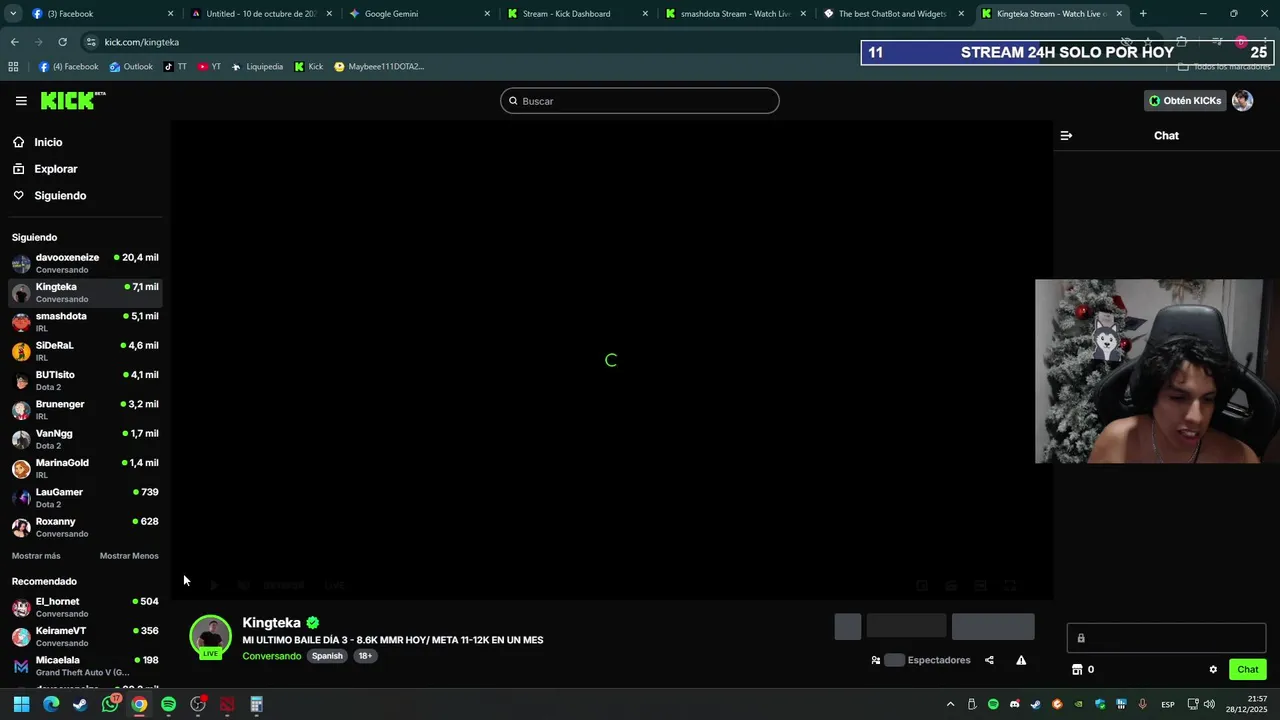This screenshot has height=720, width=1280.
Task: Open WhatsApp from the taskbar
Action: 110,704
